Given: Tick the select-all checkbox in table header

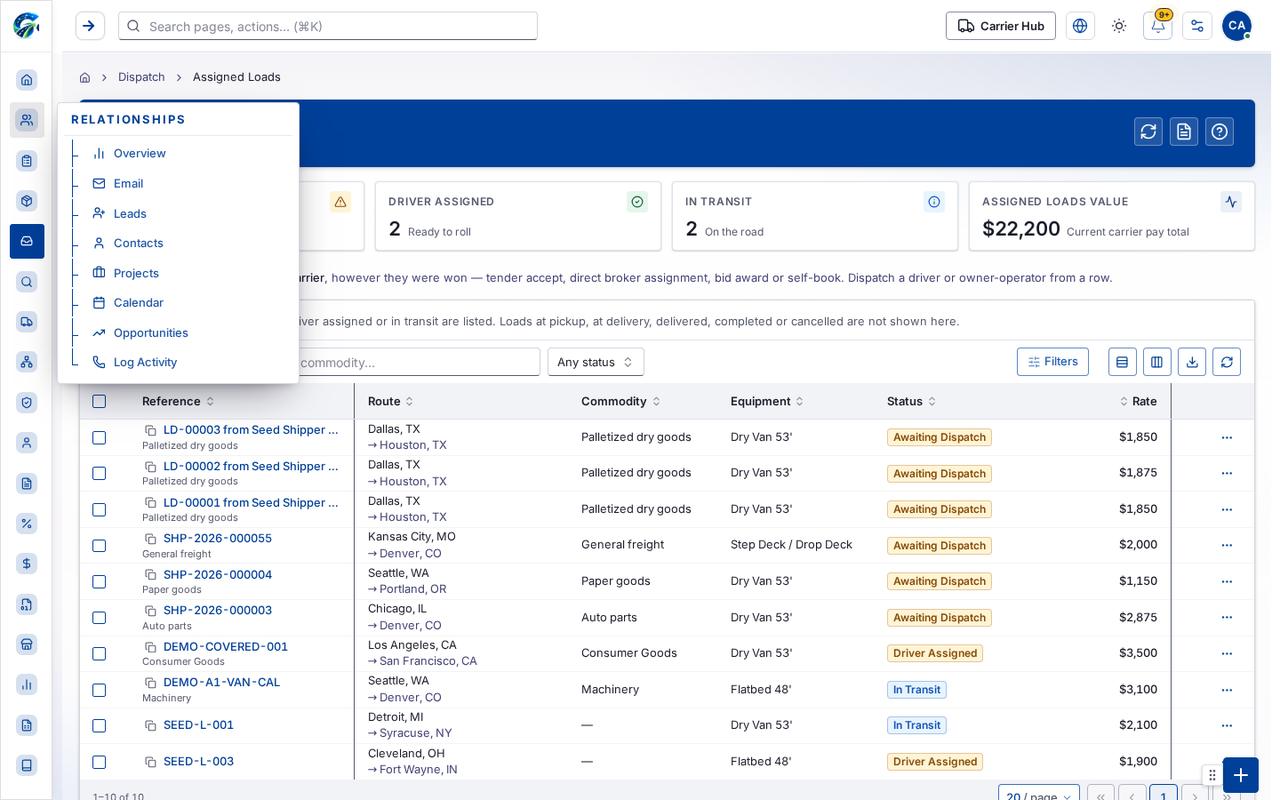Looking at the screenshot, I should 99,401.
